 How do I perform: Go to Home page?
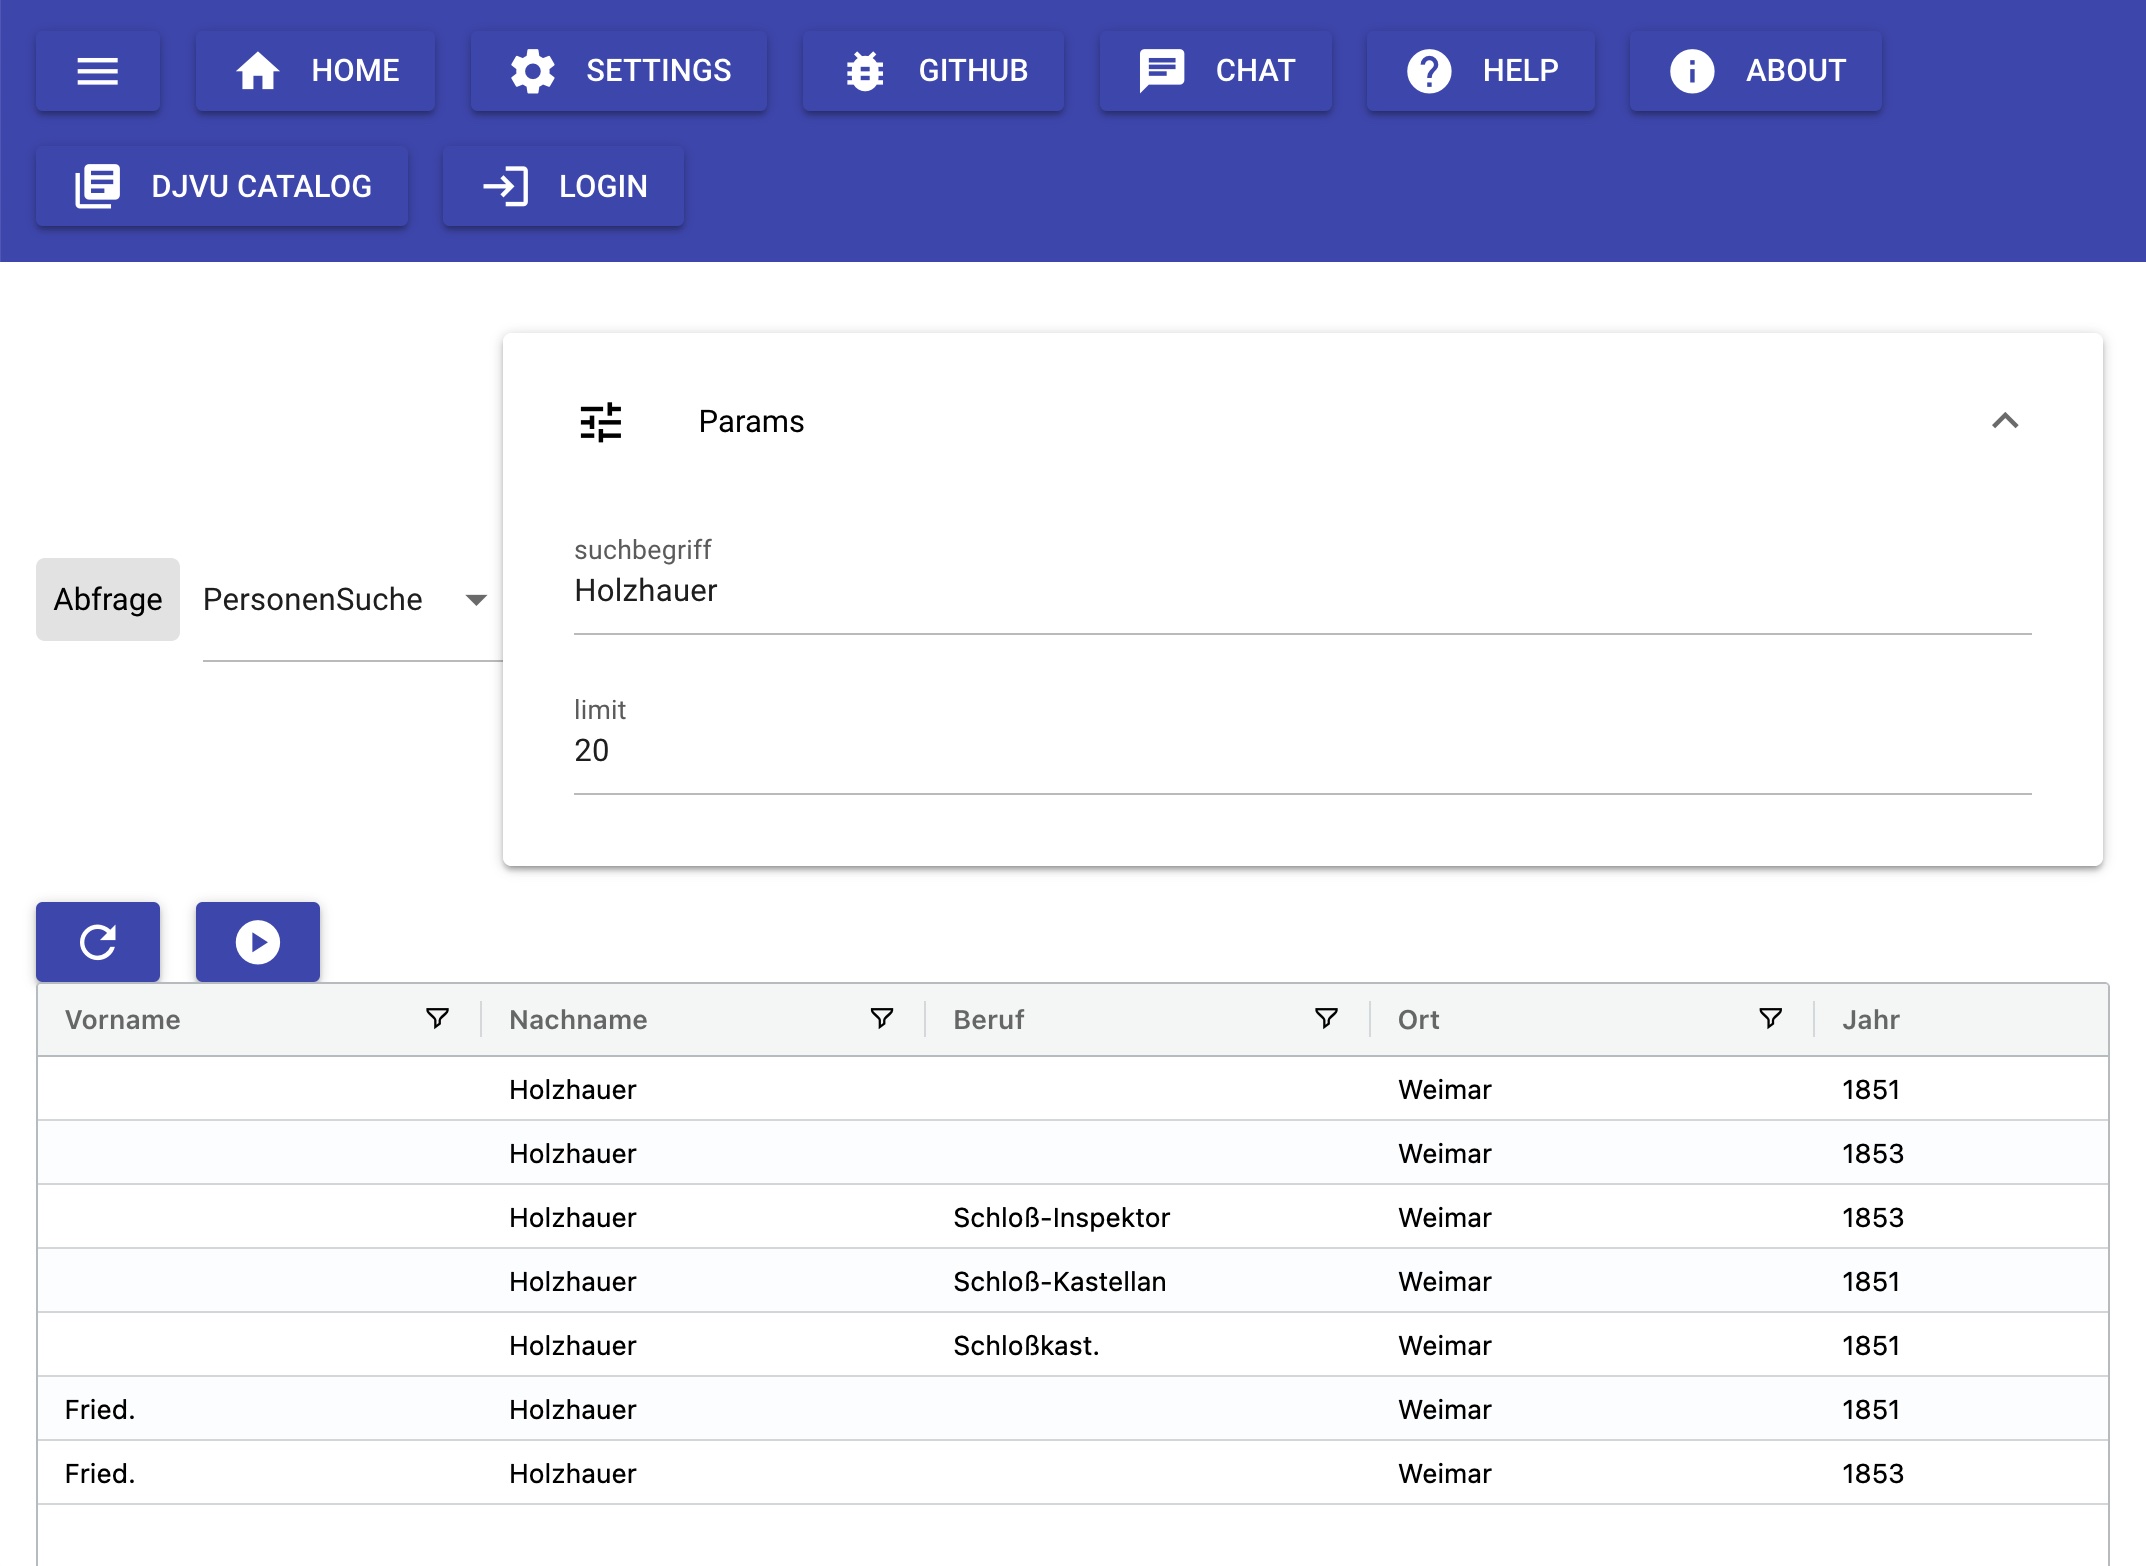coord(316,71)
